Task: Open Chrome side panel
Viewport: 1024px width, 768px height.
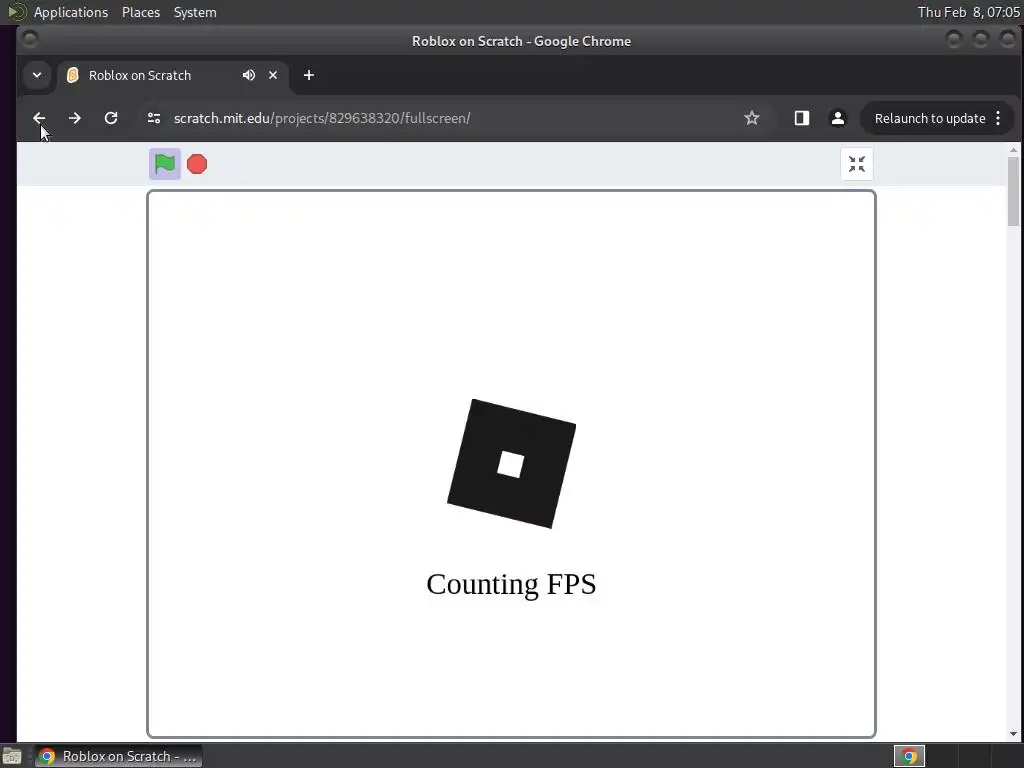Action: pos(801,118)
